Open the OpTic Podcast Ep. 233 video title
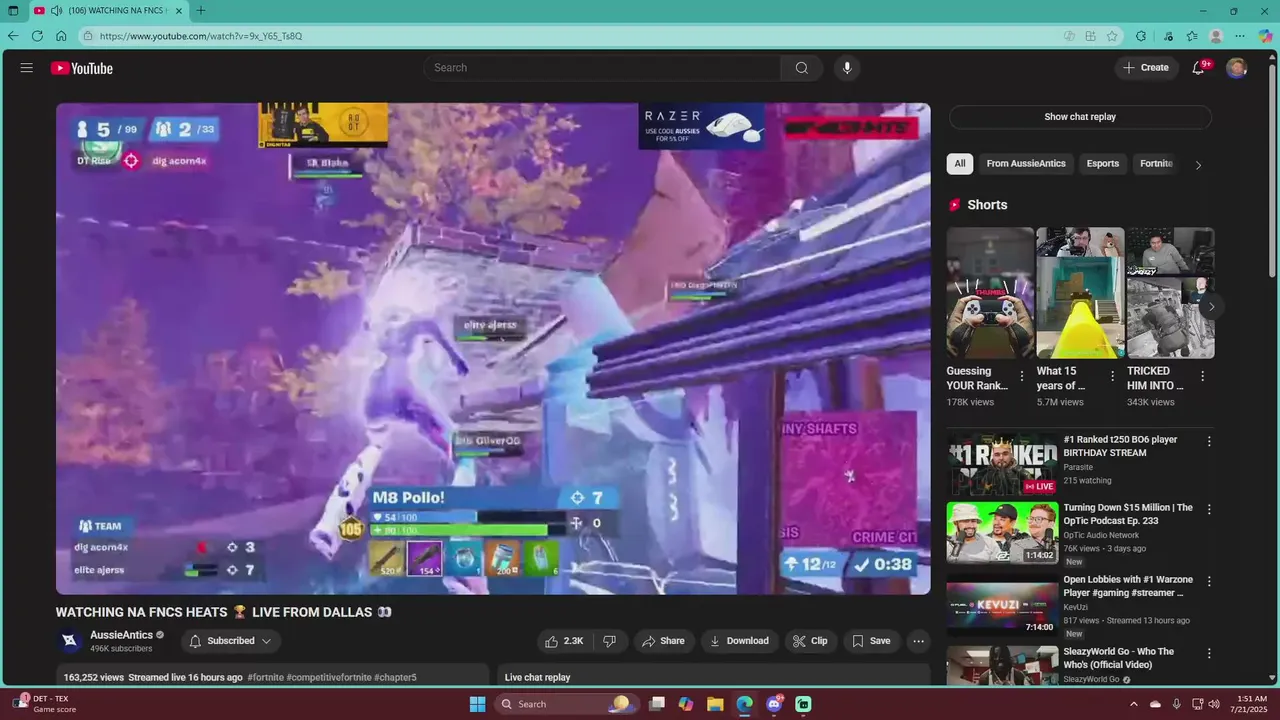This screenshot has height=720, width=1280. pos(1128,514)
